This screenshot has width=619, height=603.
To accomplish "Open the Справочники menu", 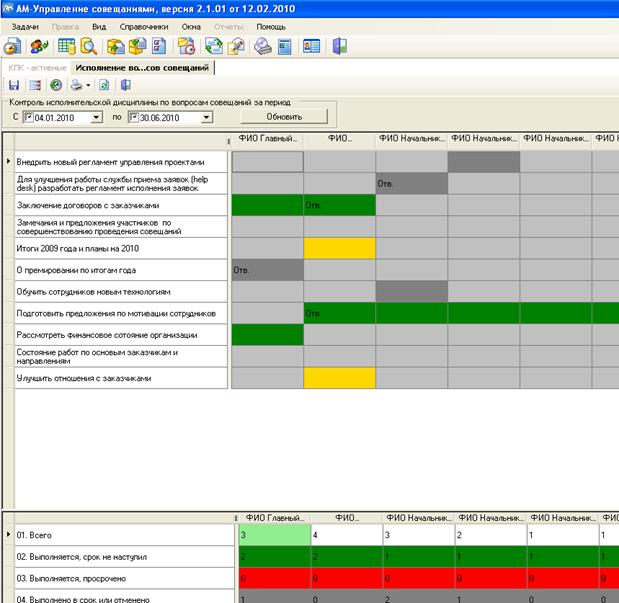I will point(145,25).
